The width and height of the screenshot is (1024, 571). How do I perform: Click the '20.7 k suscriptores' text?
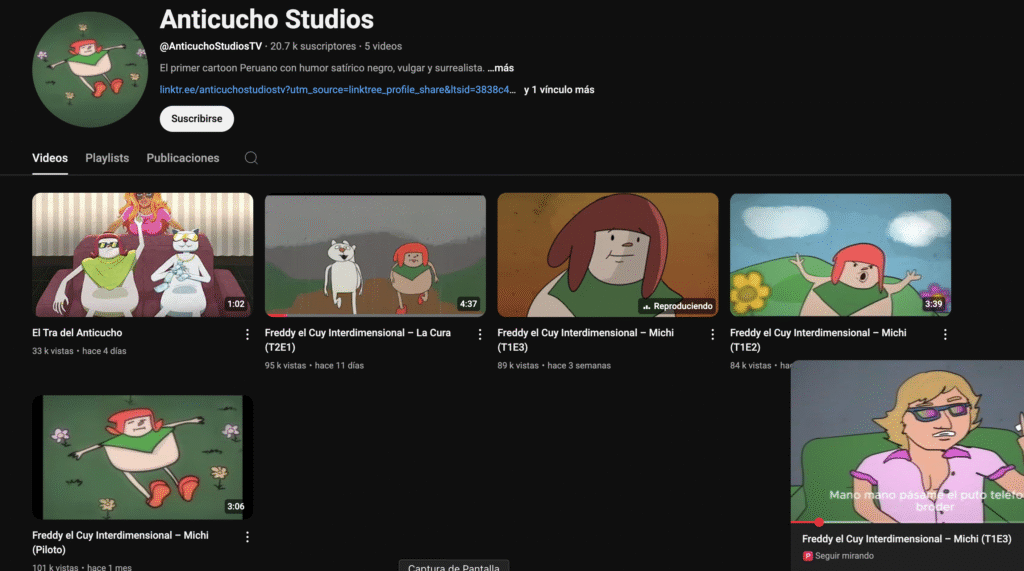[313, 46]
